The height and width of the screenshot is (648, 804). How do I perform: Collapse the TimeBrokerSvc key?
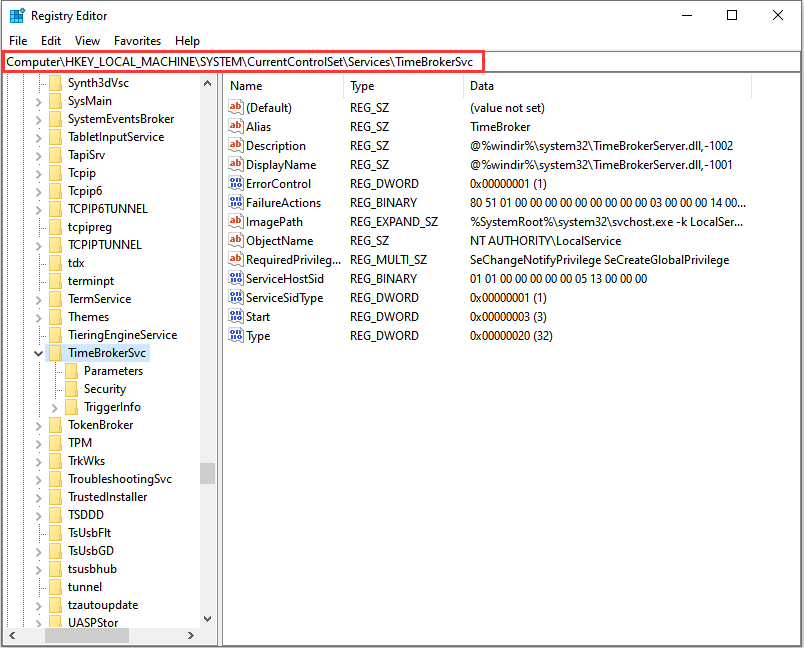38,353
